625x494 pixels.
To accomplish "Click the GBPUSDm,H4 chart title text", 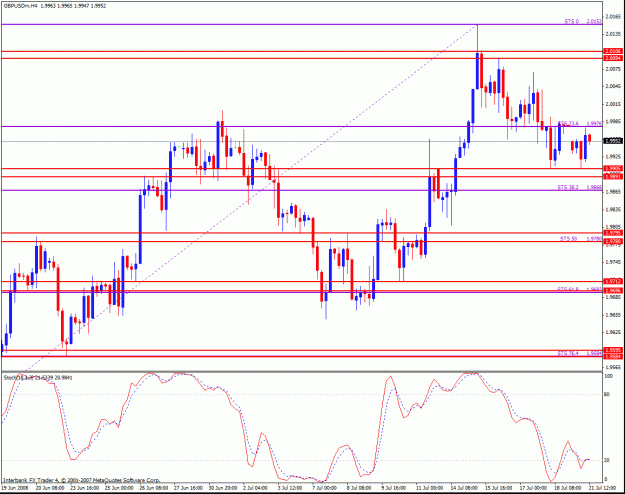I will point(20,6).
